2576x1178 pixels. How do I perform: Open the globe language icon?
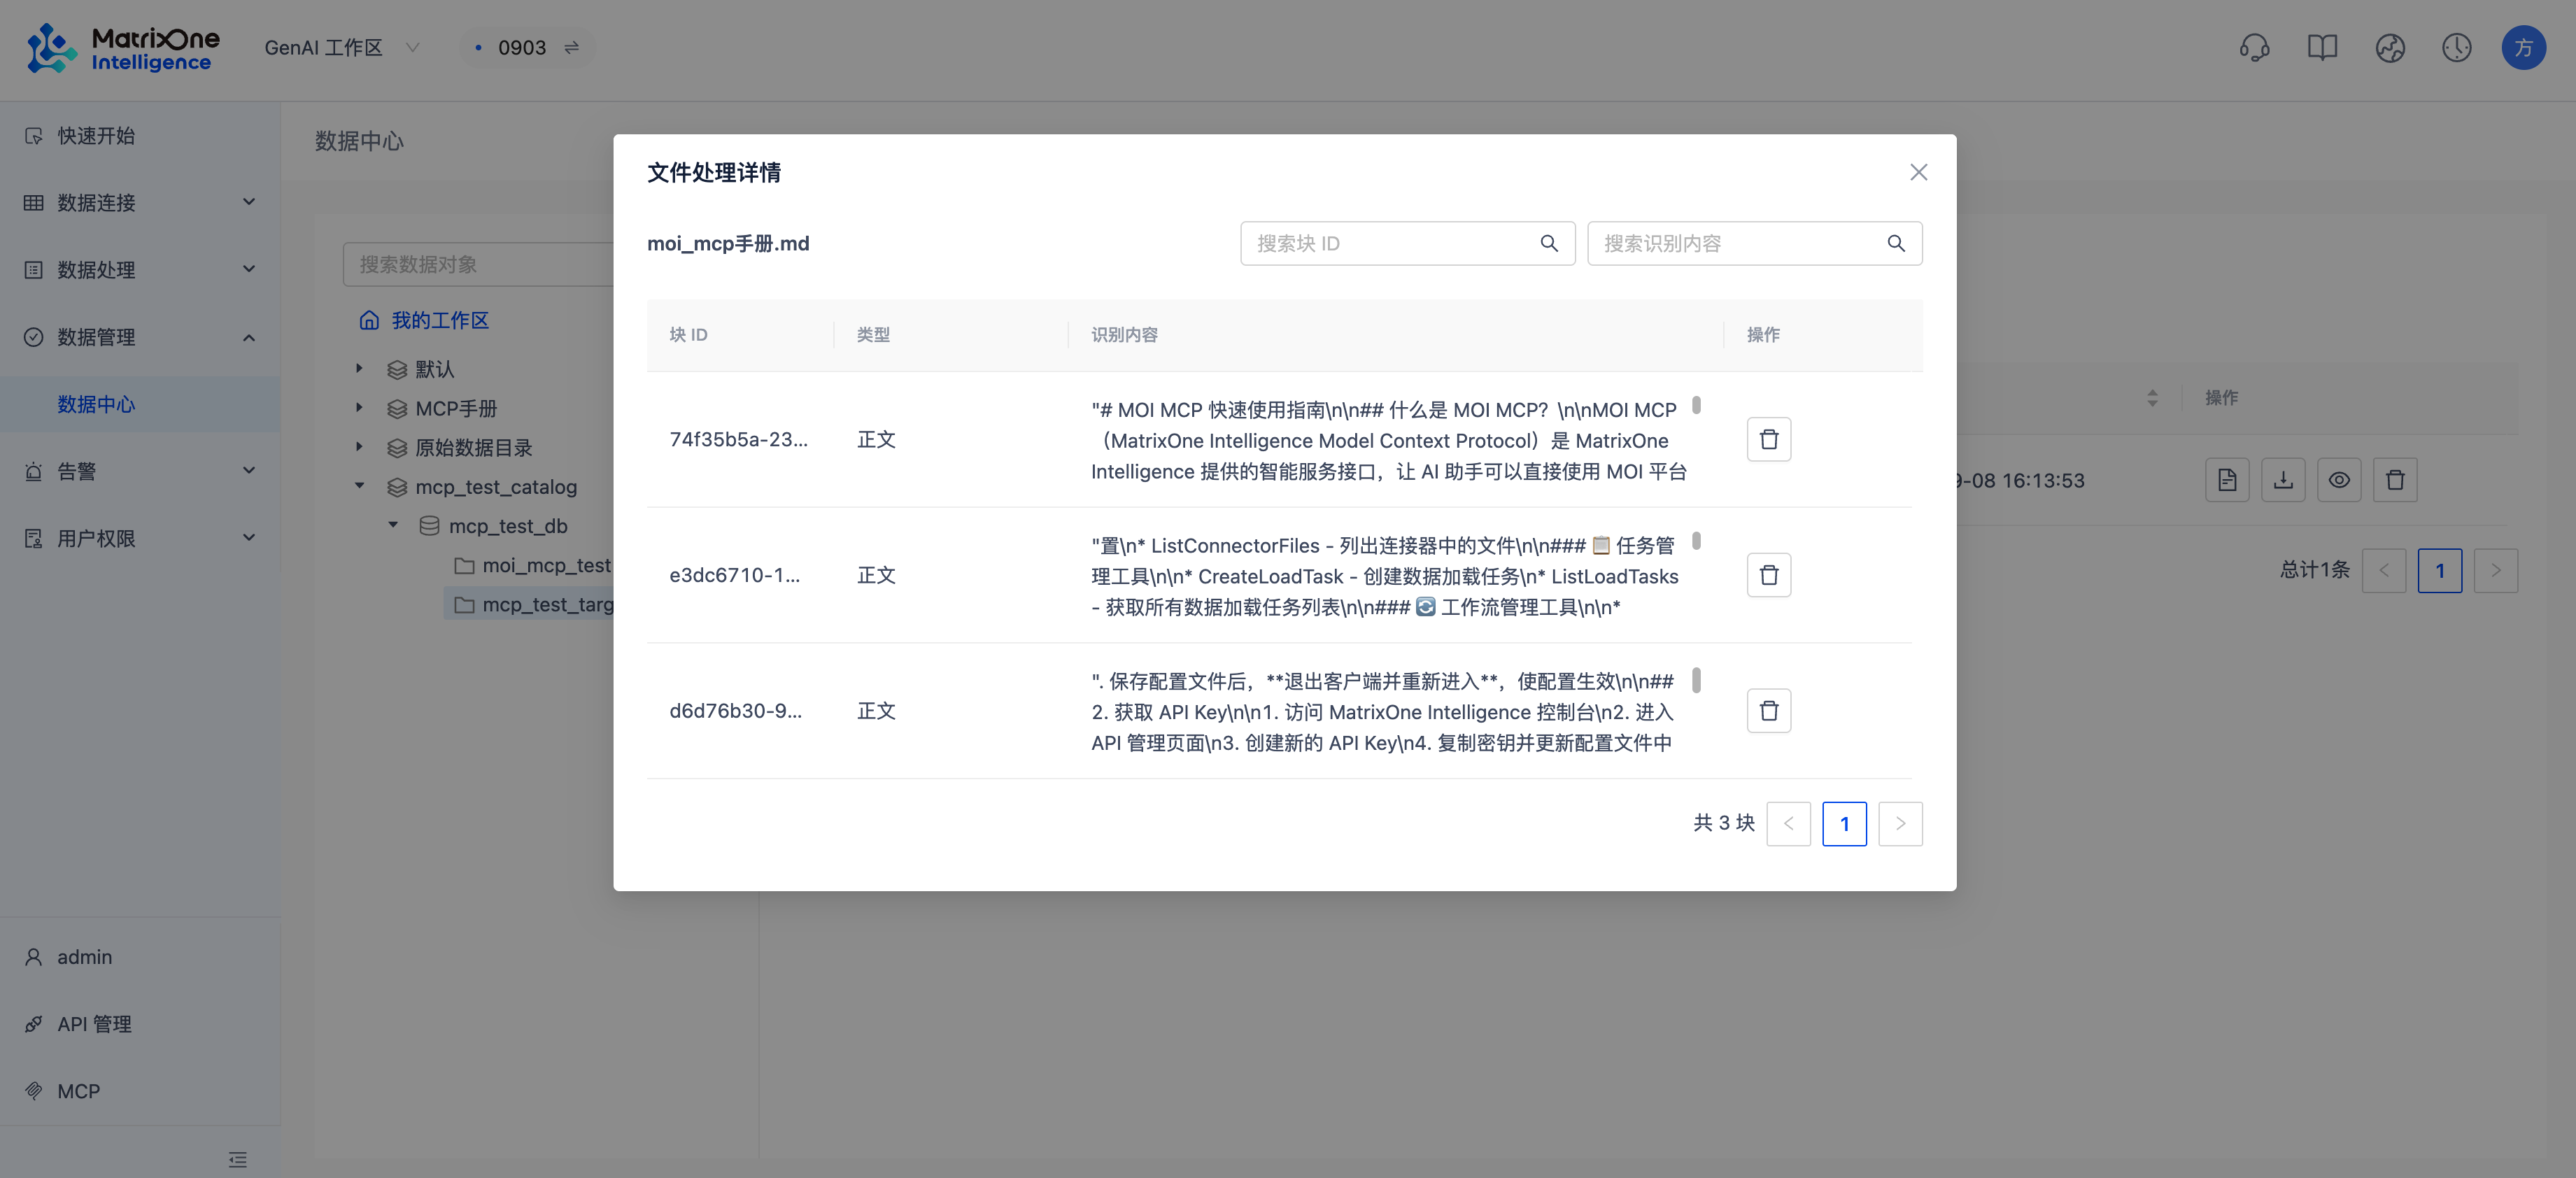pos(2390,47)
